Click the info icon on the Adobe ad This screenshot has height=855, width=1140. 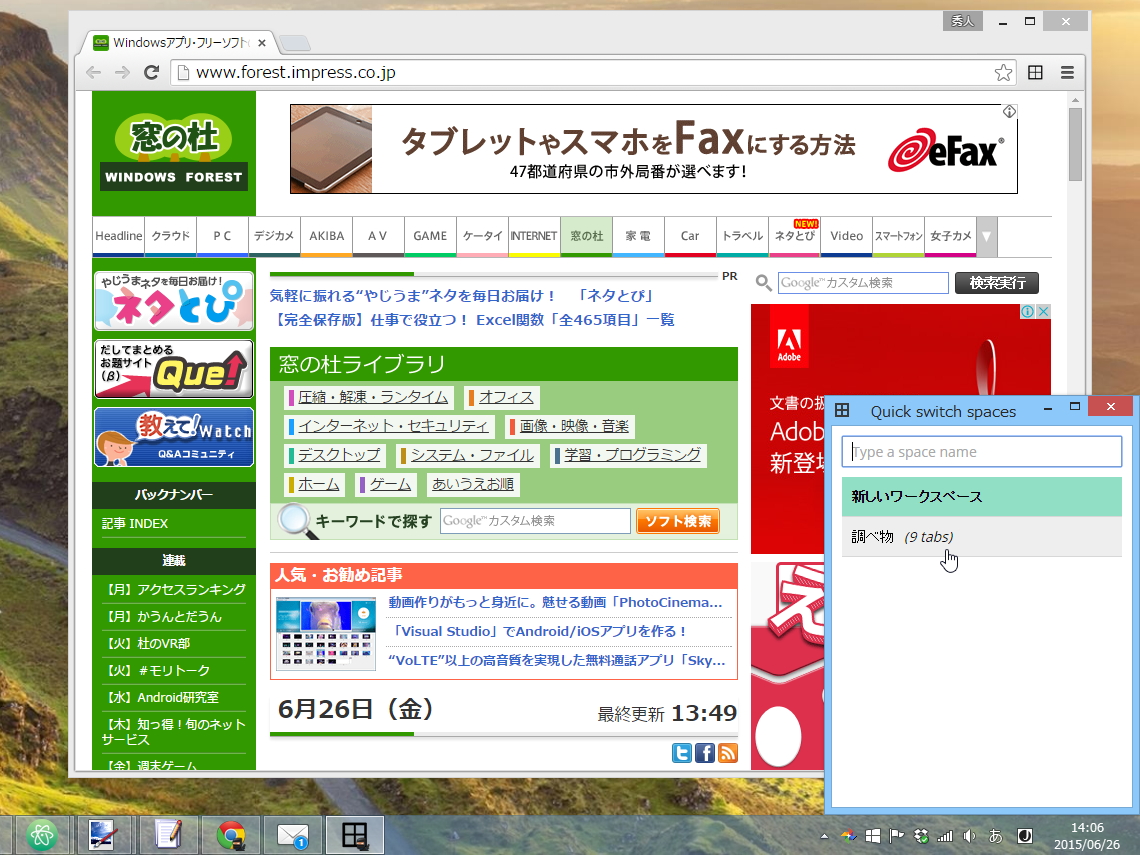point(1028,311)
